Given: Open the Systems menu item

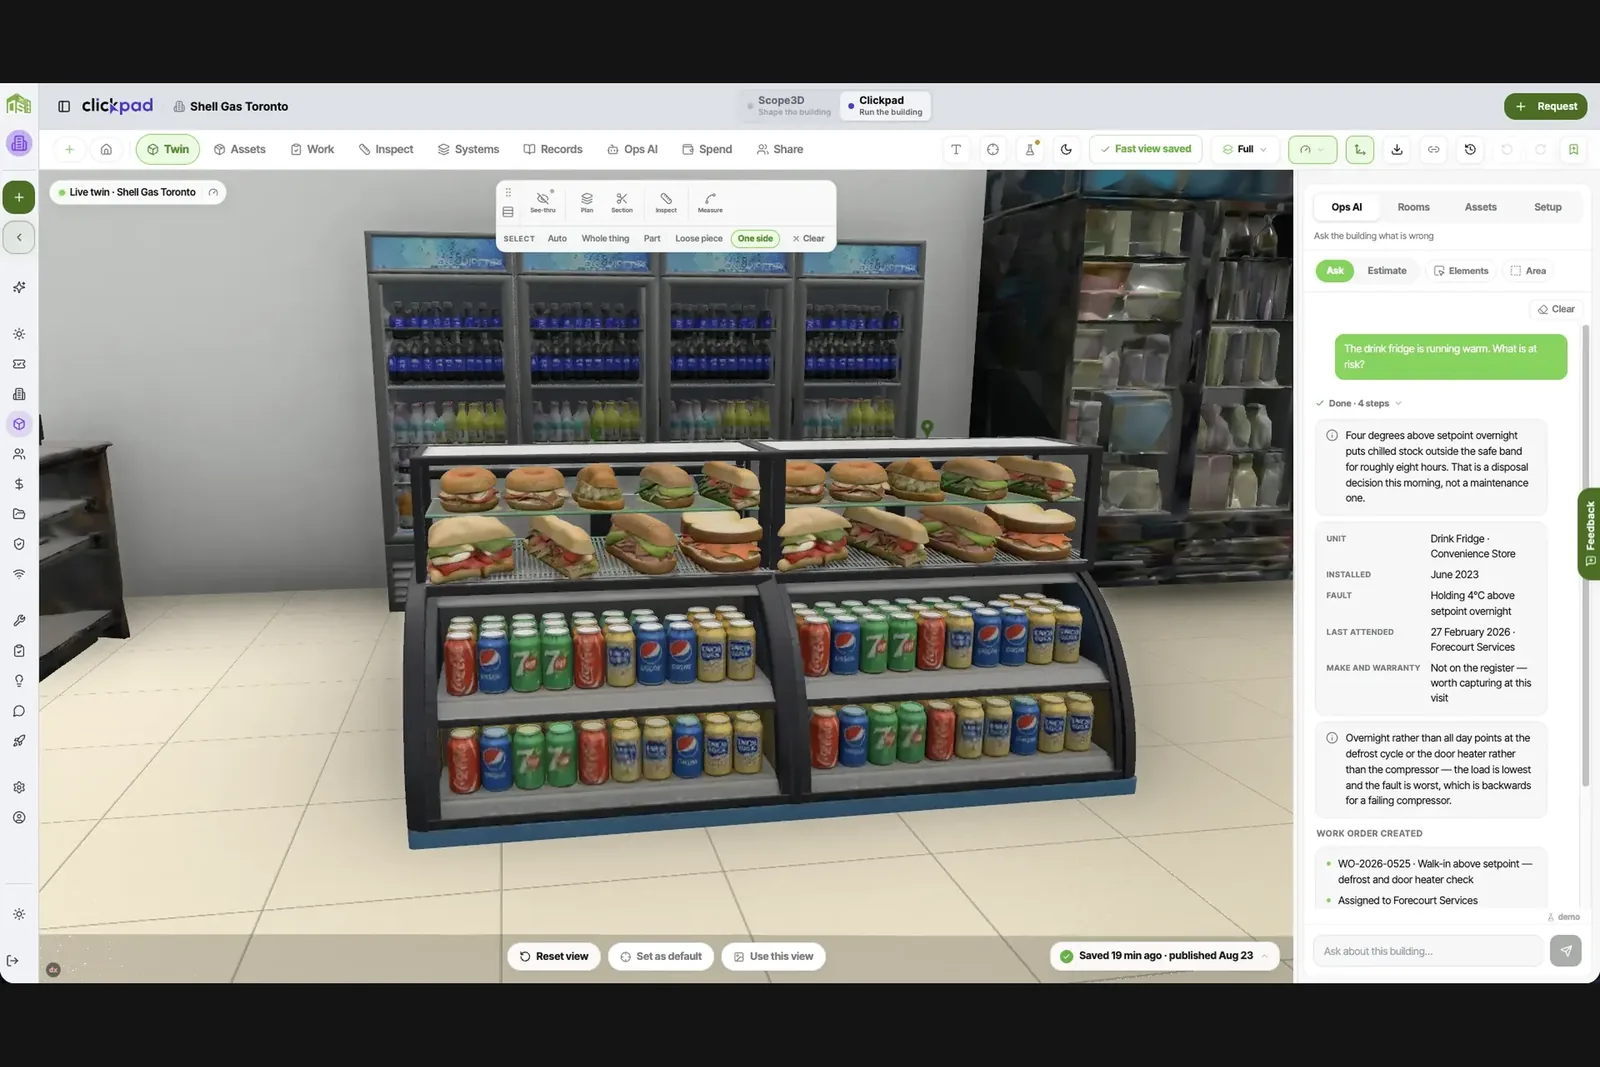Looking at the screenshot, I should 468,149.
